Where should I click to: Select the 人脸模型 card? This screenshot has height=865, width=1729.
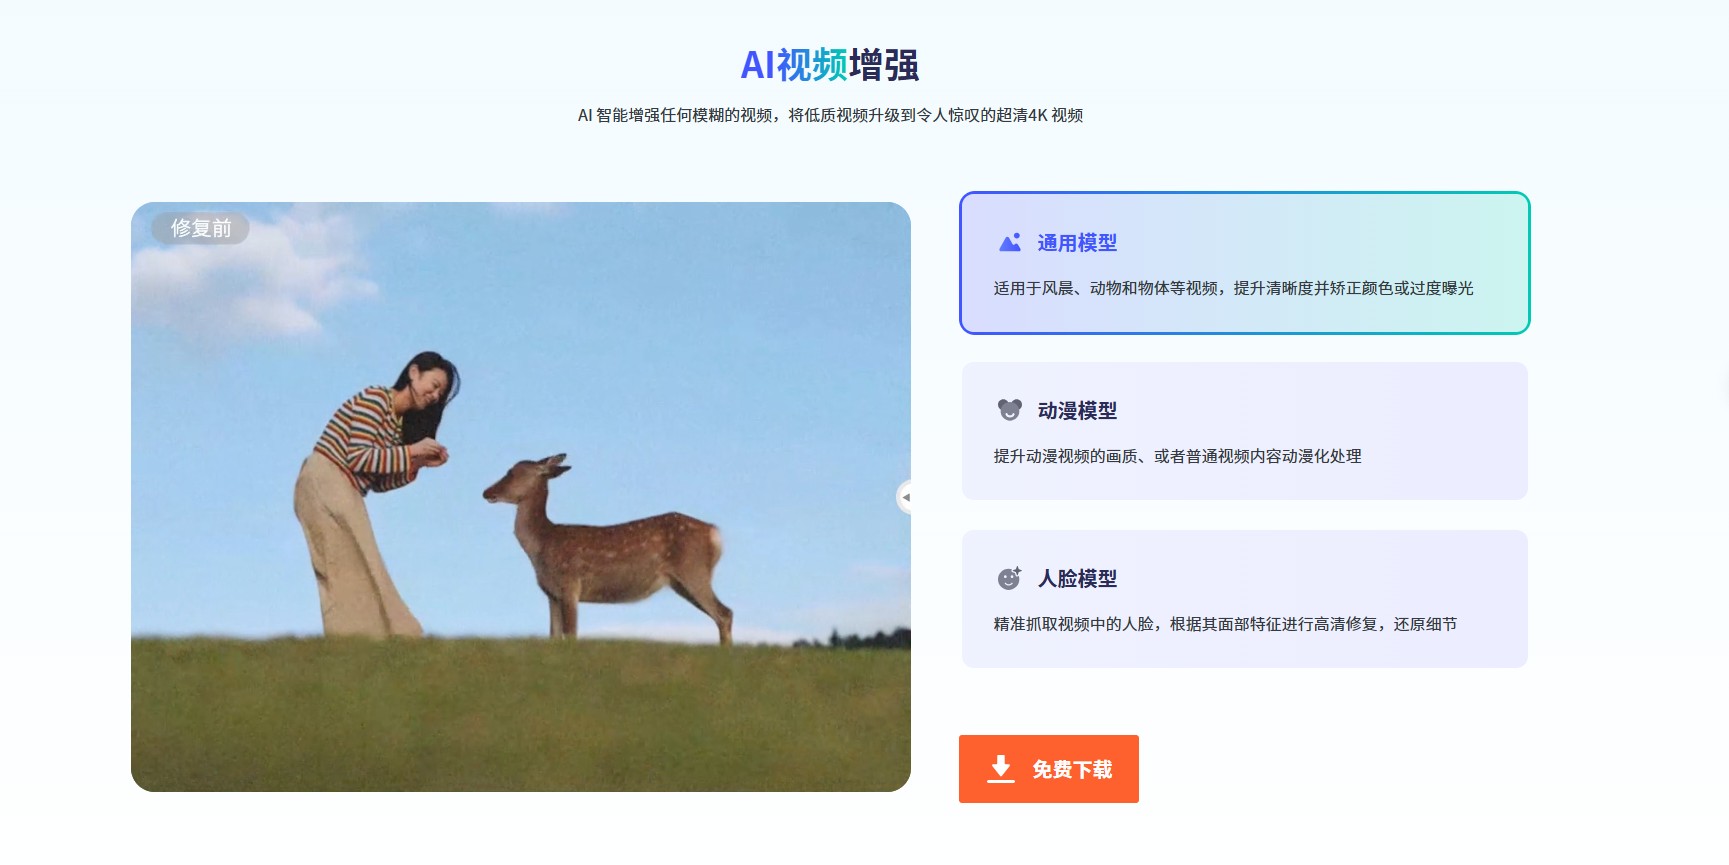pos(1244,599)
